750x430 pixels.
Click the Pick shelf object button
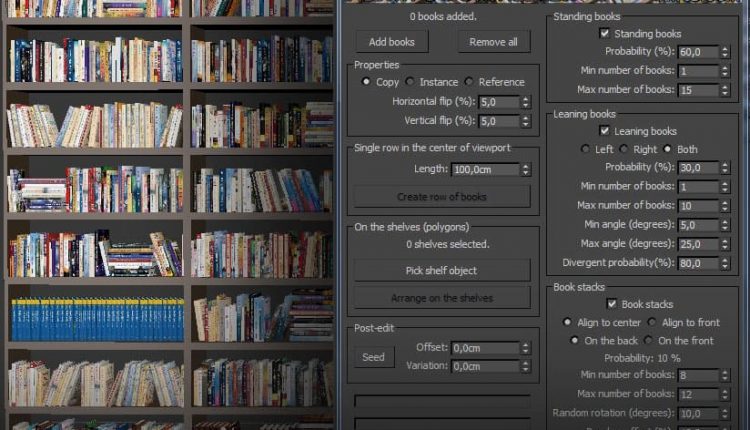click(441, 270)
